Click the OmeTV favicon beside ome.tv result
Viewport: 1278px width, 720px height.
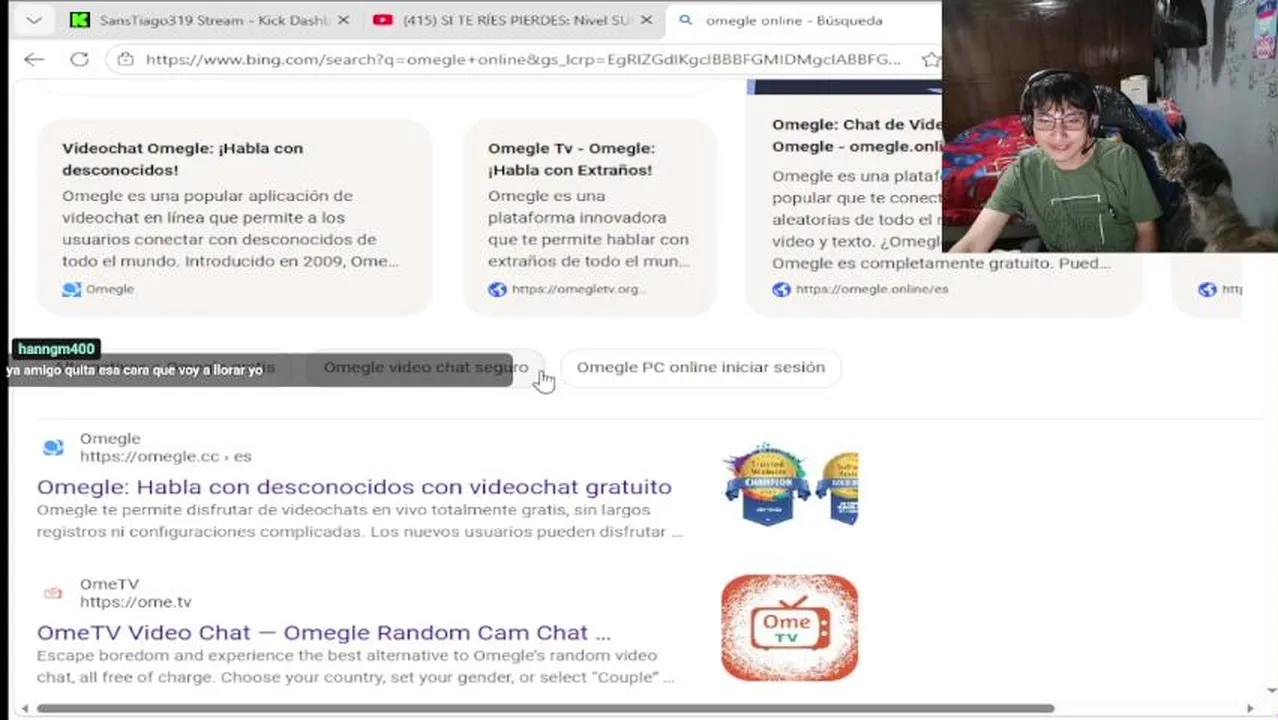coord(53,593)
